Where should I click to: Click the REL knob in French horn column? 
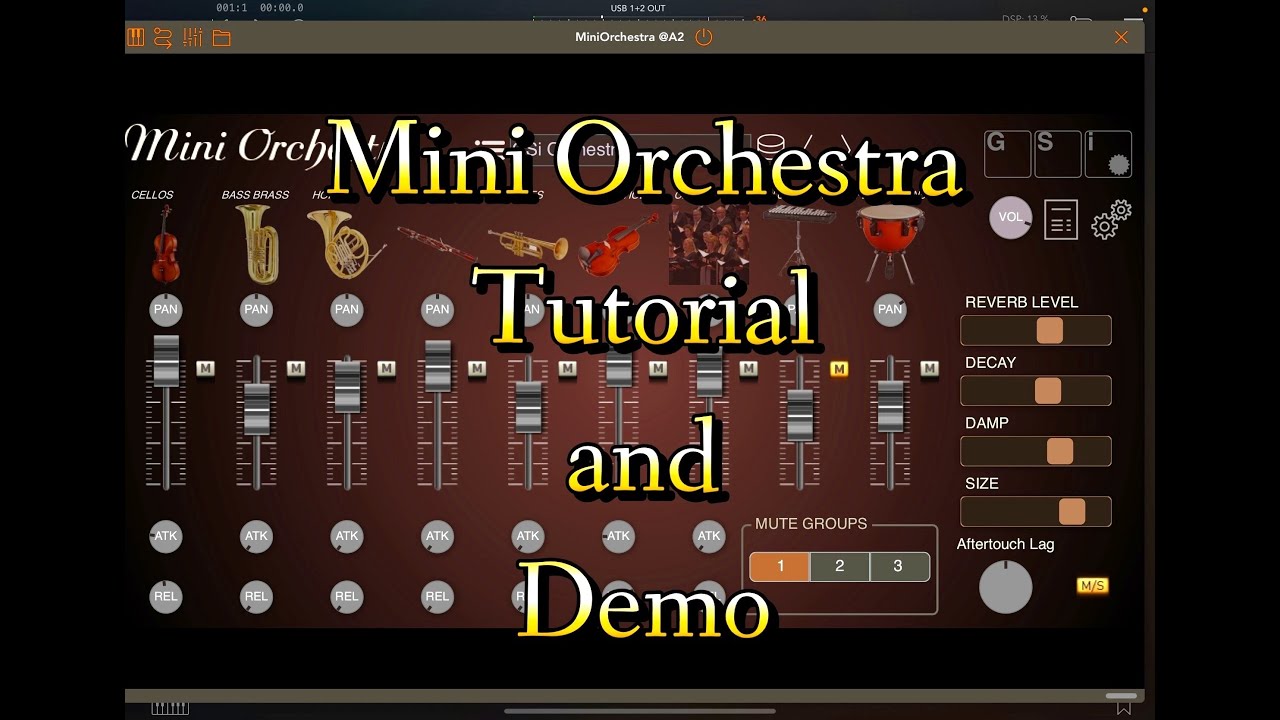point(347,597)
